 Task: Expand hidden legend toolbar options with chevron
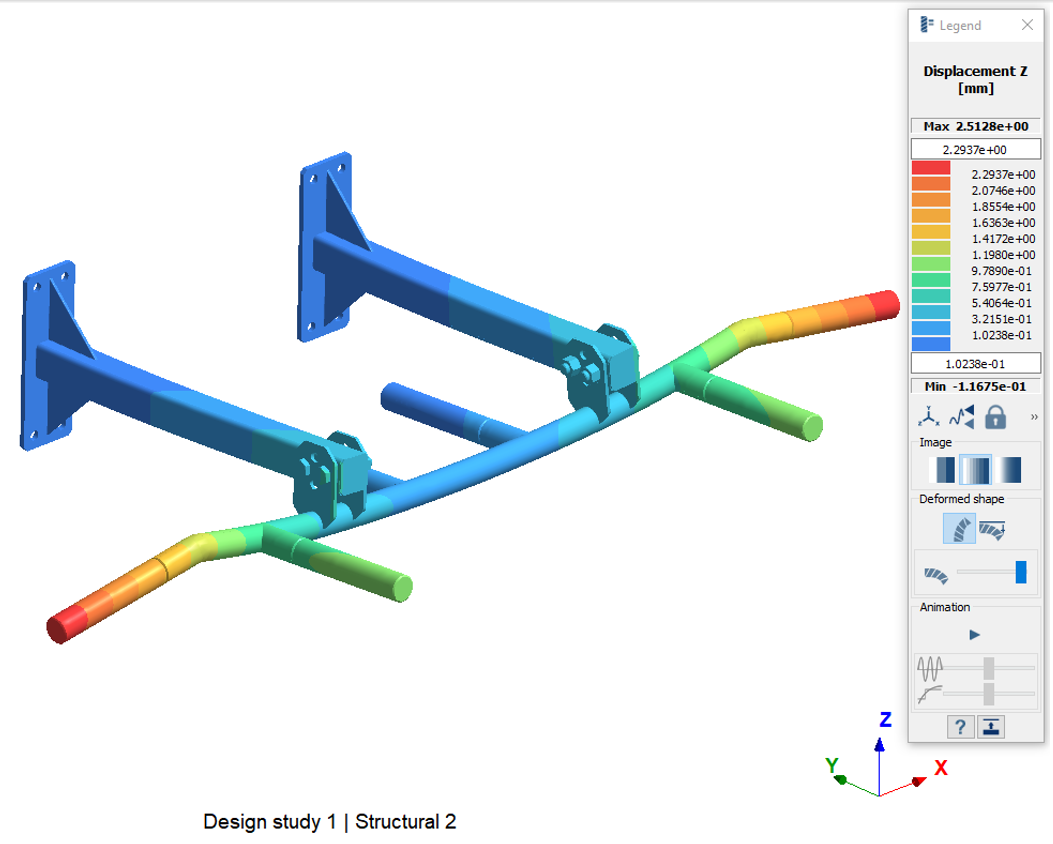[x=1034, y=418]
